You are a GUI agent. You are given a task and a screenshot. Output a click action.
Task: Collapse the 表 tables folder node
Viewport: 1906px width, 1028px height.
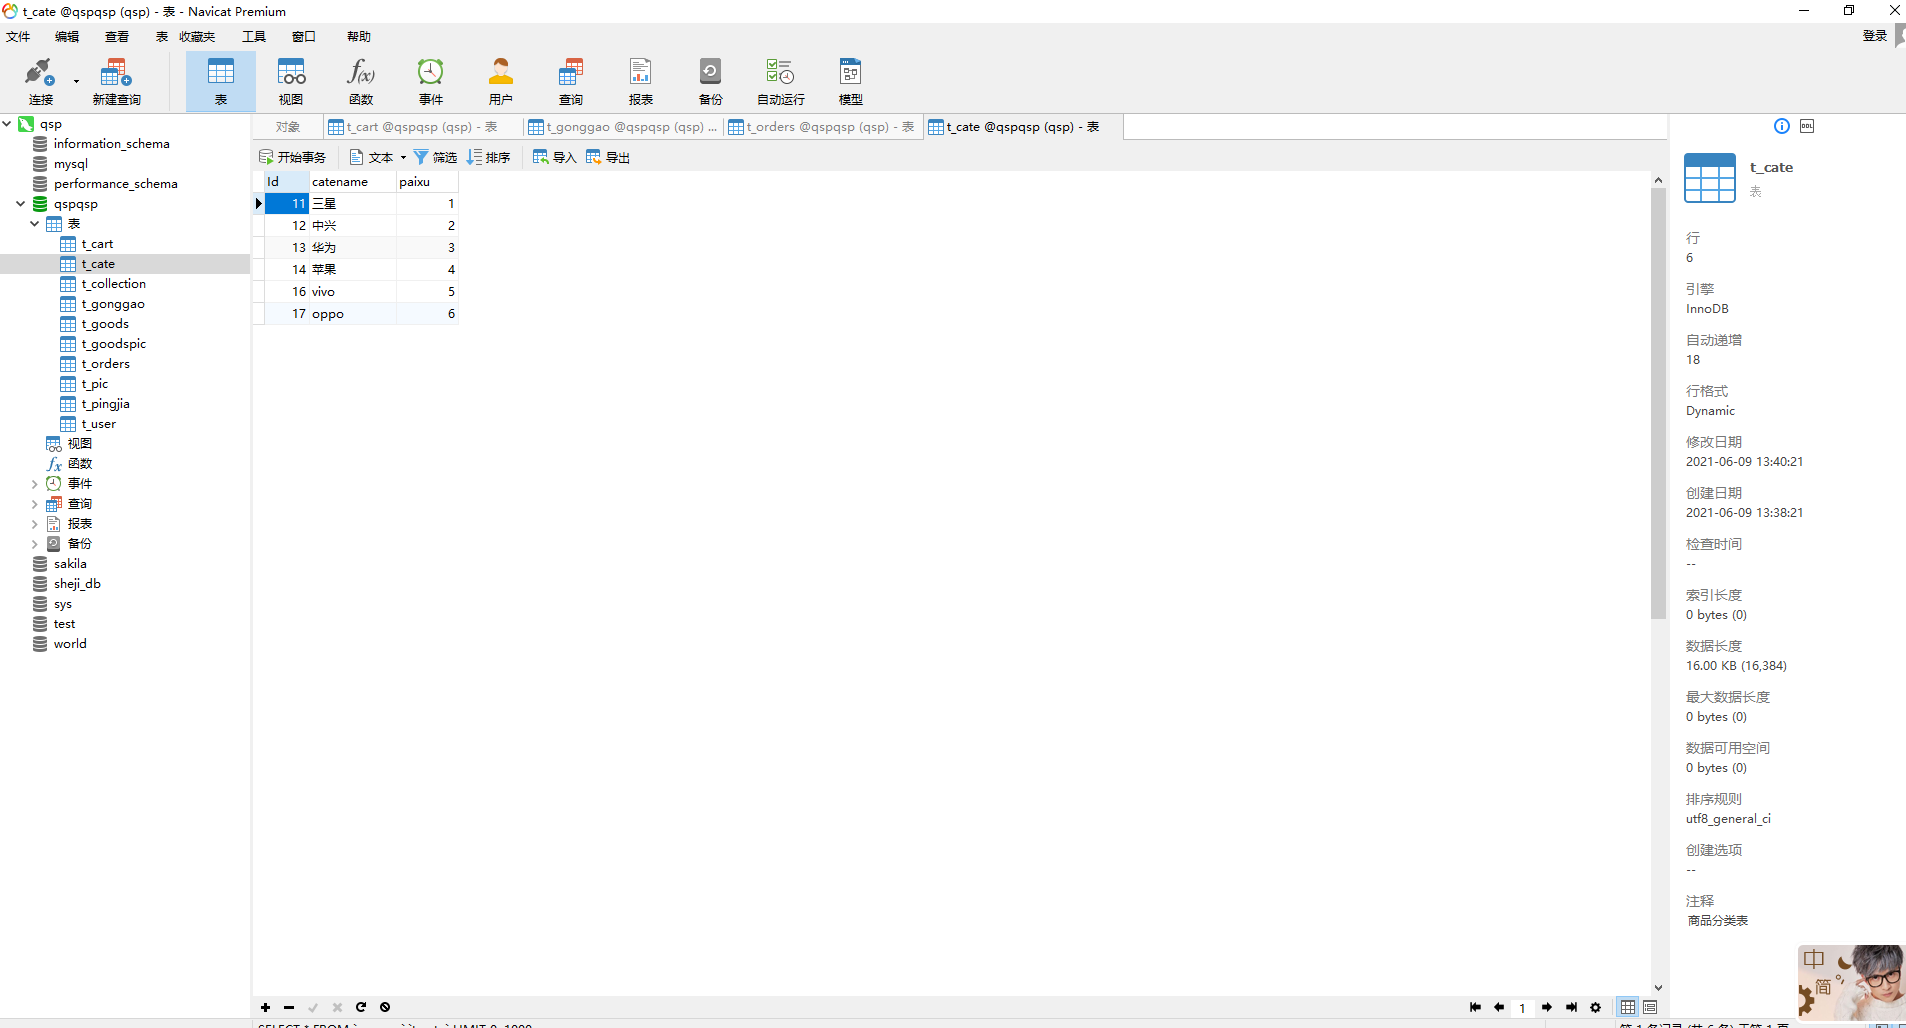pyautogui.click(x=35, y=224)
